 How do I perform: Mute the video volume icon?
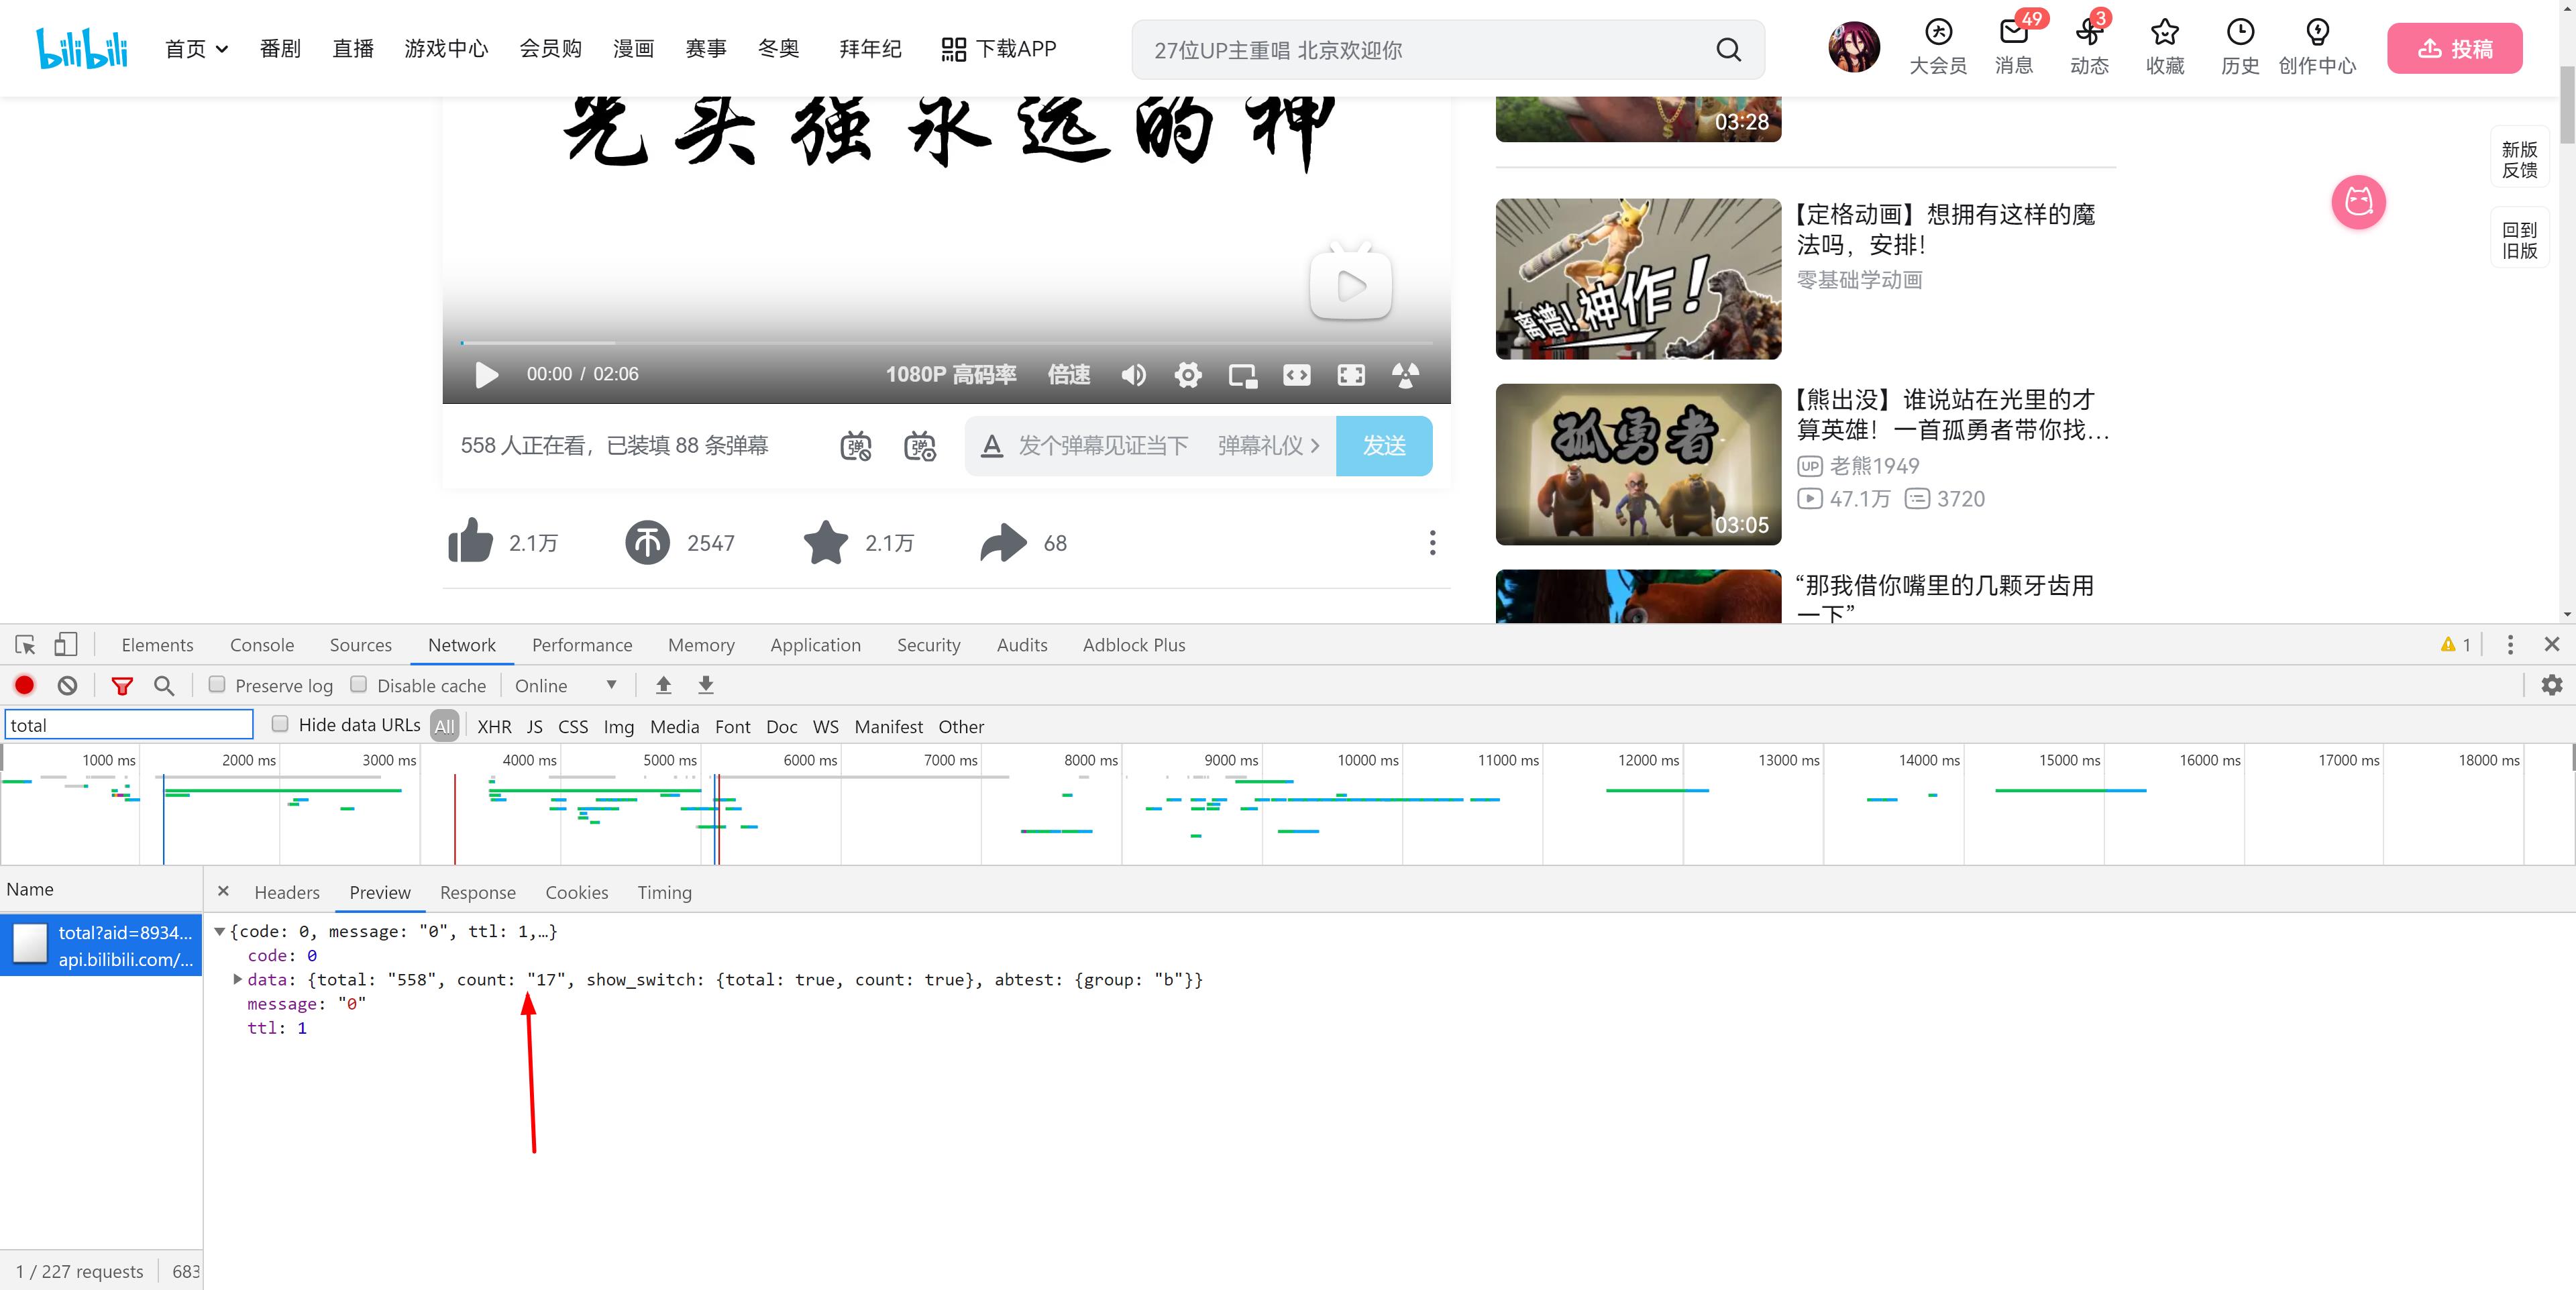pos(1133,375)
